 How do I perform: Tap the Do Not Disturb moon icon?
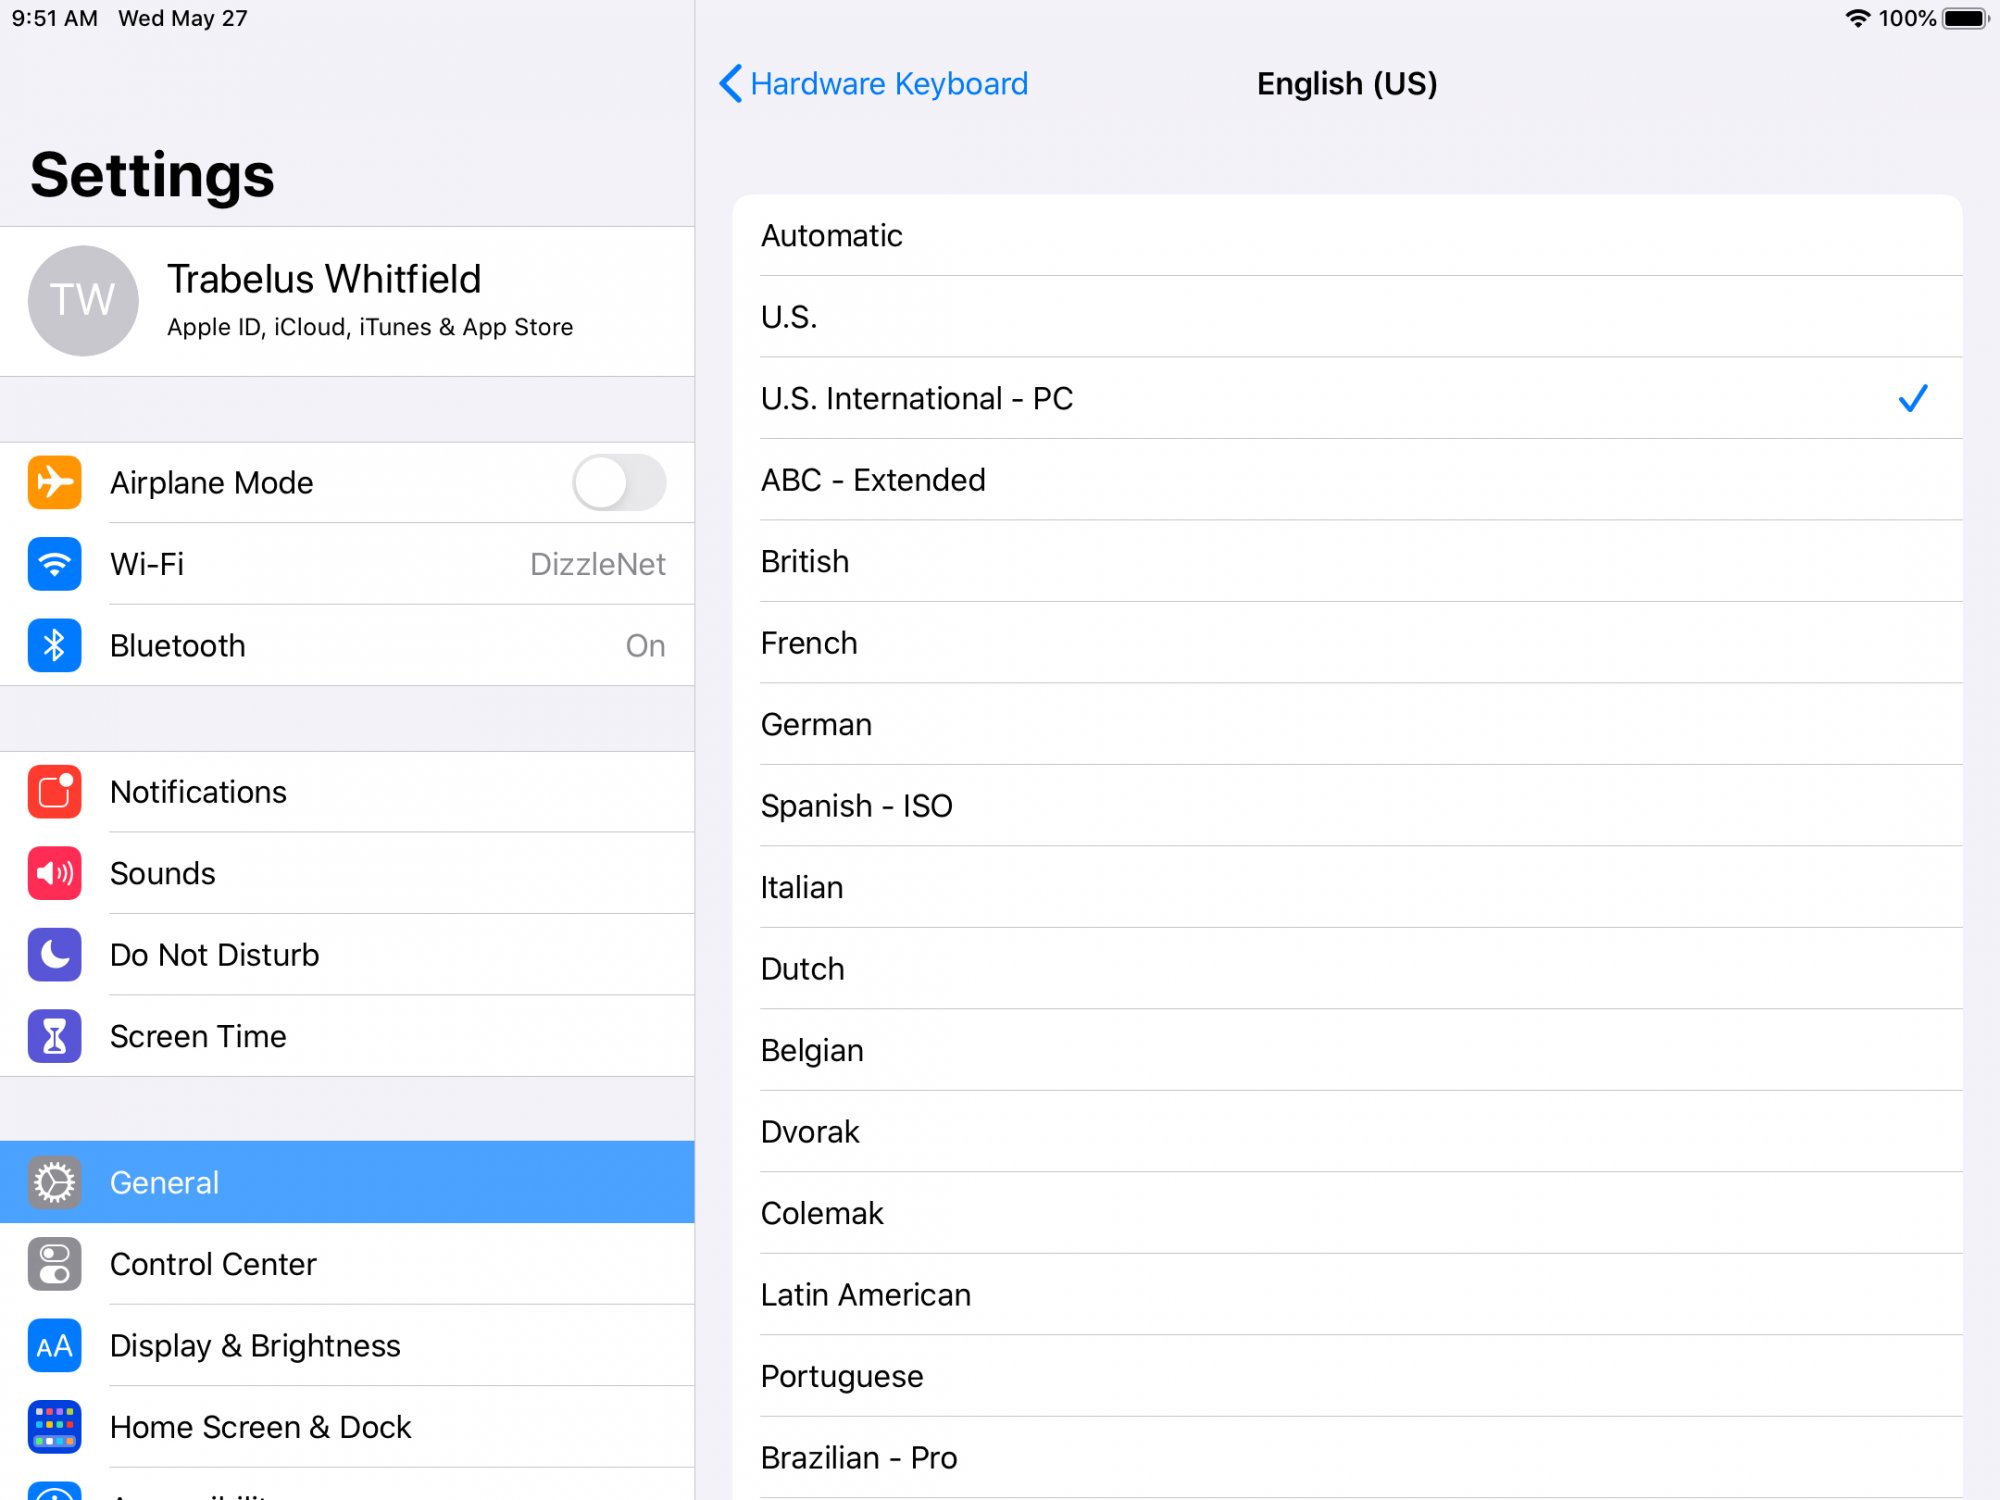(x=54, y=955)
